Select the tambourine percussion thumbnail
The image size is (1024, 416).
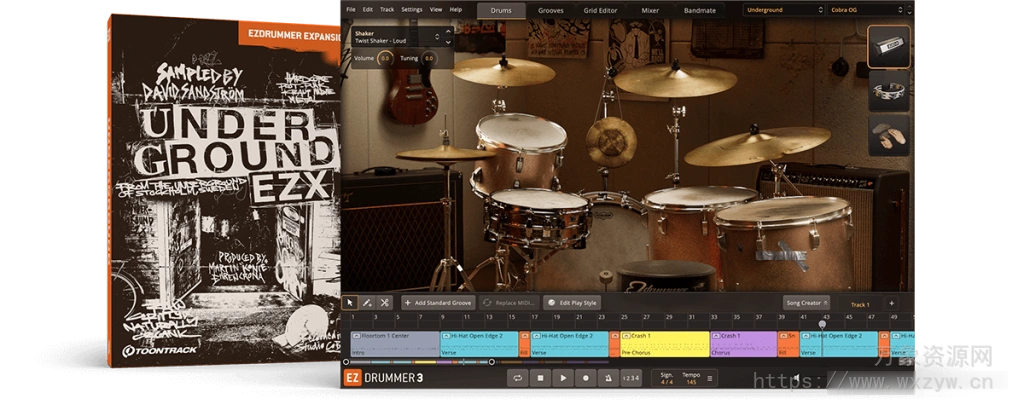coord(889,91)
